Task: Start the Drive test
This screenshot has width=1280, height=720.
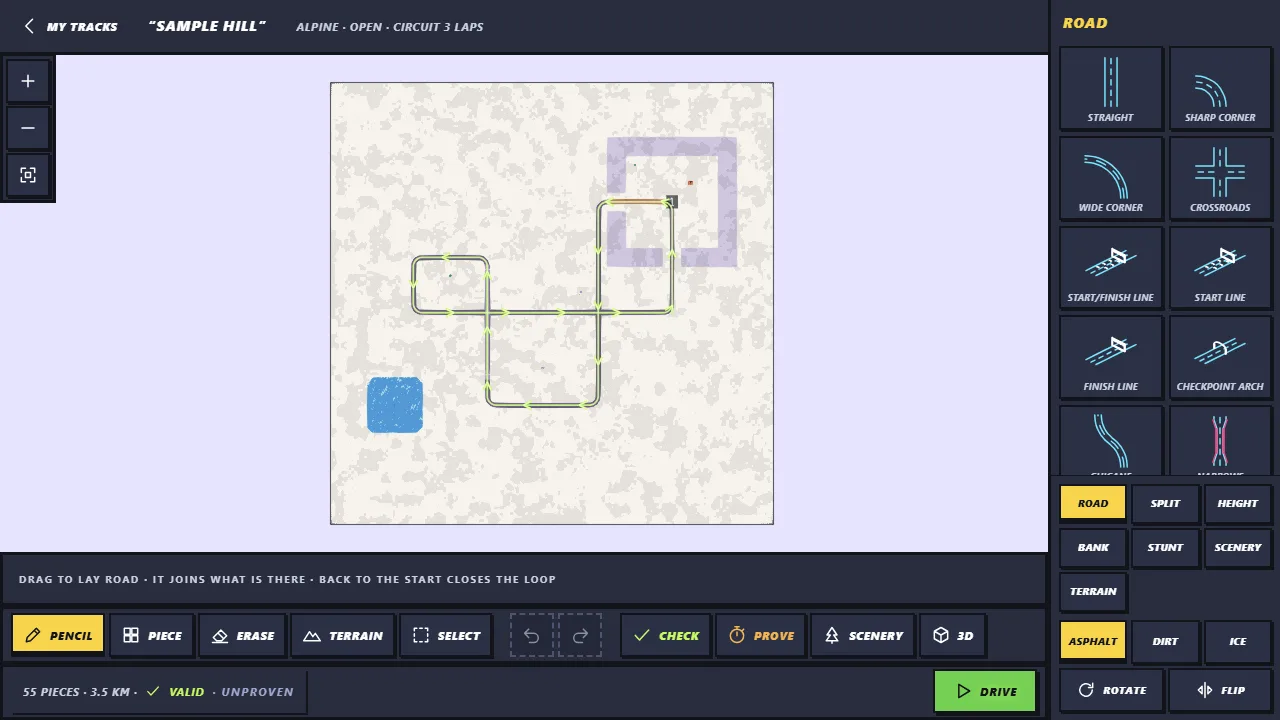Action: pos(985,691)
